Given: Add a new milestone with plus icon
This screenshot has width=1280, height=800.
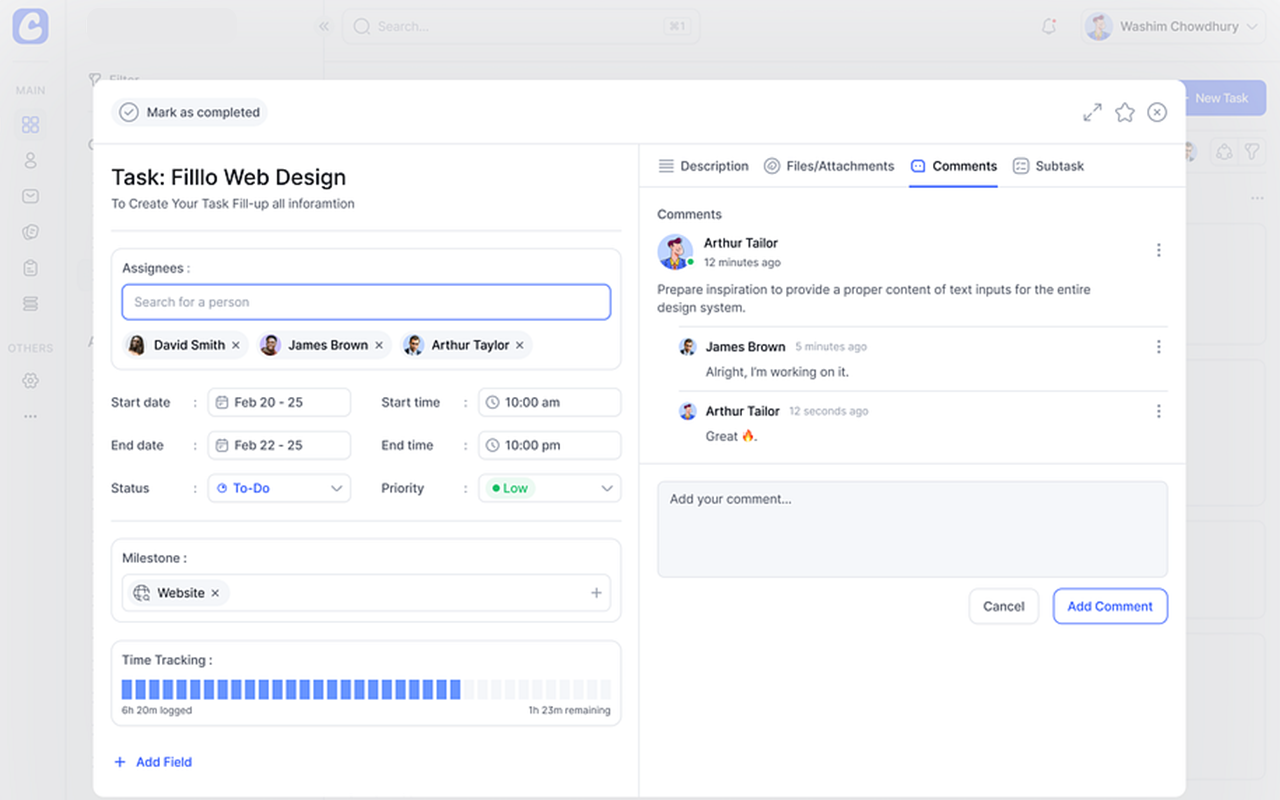Looking at the screenshot, I should click(x=596, y=593).
